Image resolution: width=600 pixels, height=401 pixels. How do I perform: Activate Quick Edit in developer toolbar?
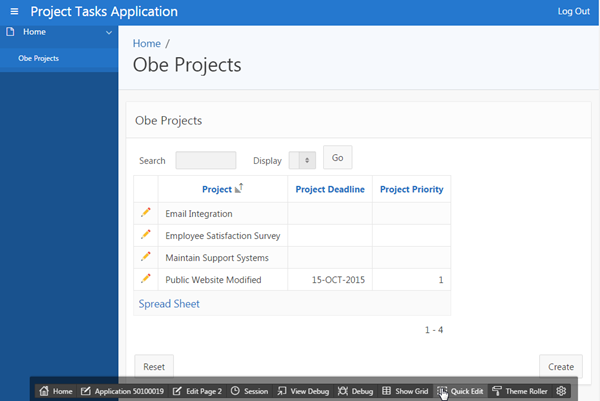point(460,391)
